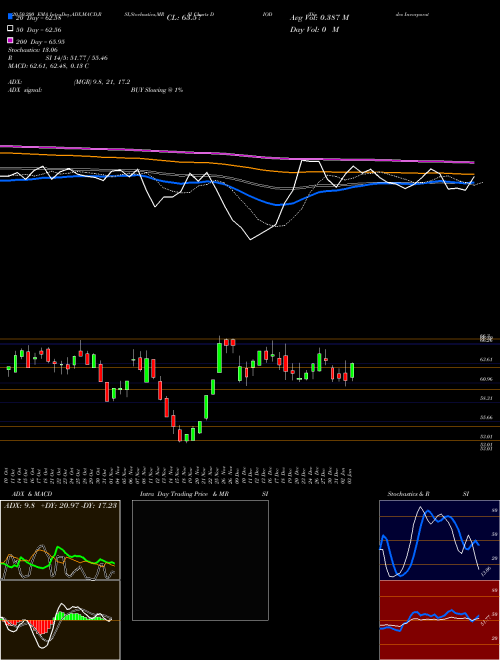The image size is (500, 660).
Task: Select the '200 Day = 65.93' legend text
Action: [x=40, y=42]
